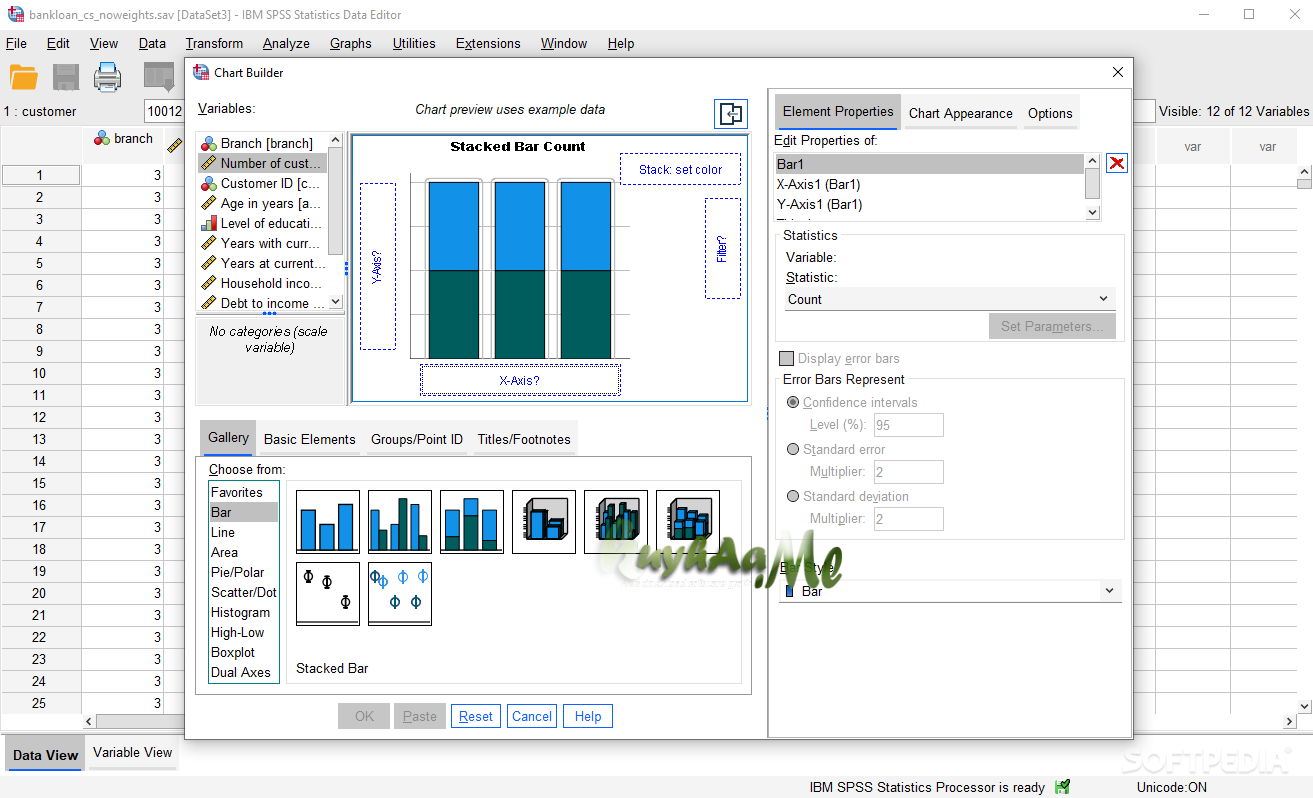1313x798 pixels.
Task: Switch to Options tab
Action: [1050, 113]
